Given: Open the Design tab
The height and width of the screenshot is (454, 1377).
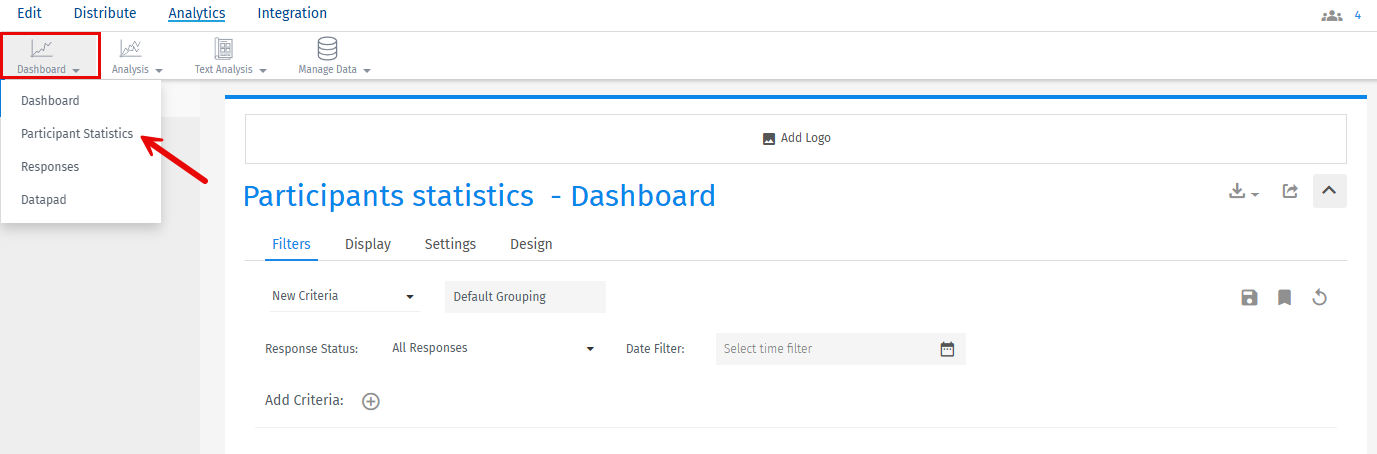Looking at the screenshot, I should click(531, 244).
